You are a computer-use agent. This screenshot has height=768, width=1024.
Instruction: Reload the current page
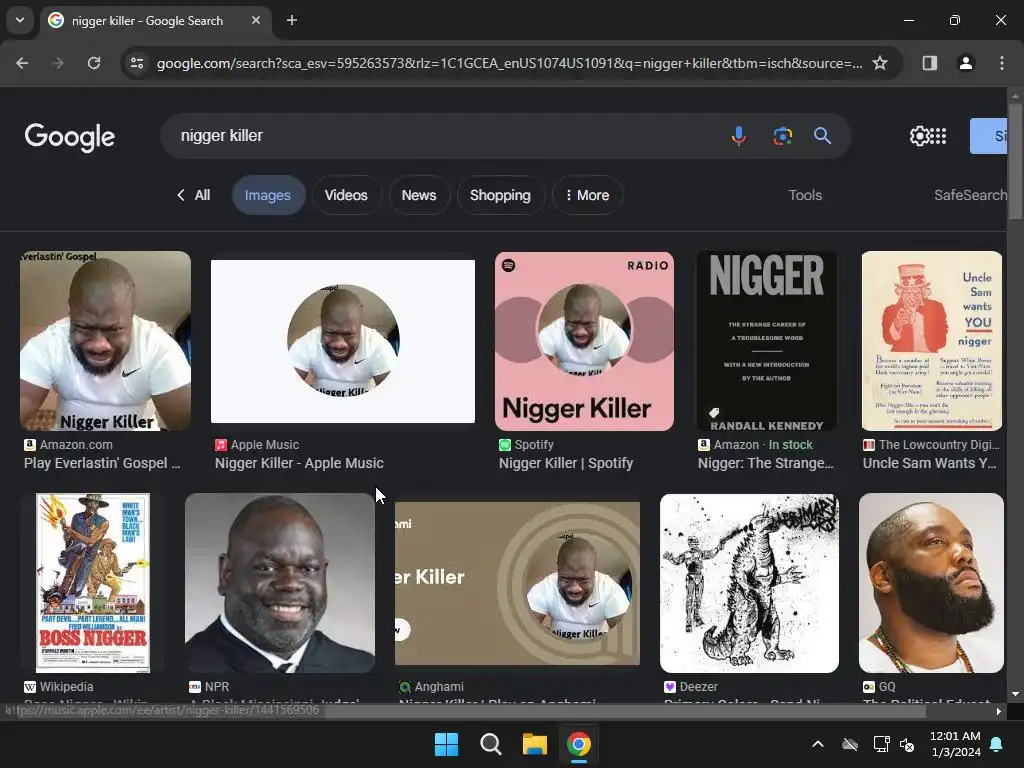[x=94, y=63]
